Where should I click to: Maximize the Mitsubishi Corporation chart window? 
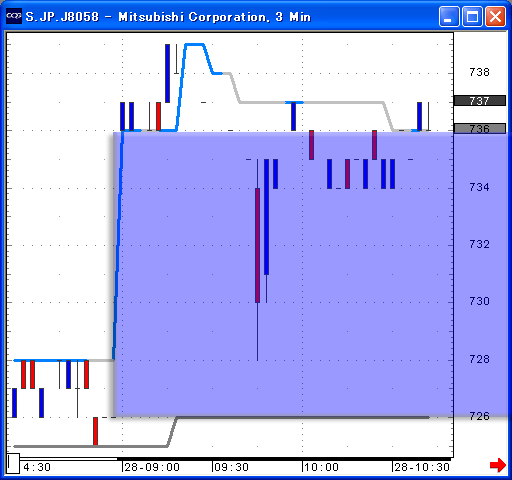pyautogui.click(x=472, y=16)
